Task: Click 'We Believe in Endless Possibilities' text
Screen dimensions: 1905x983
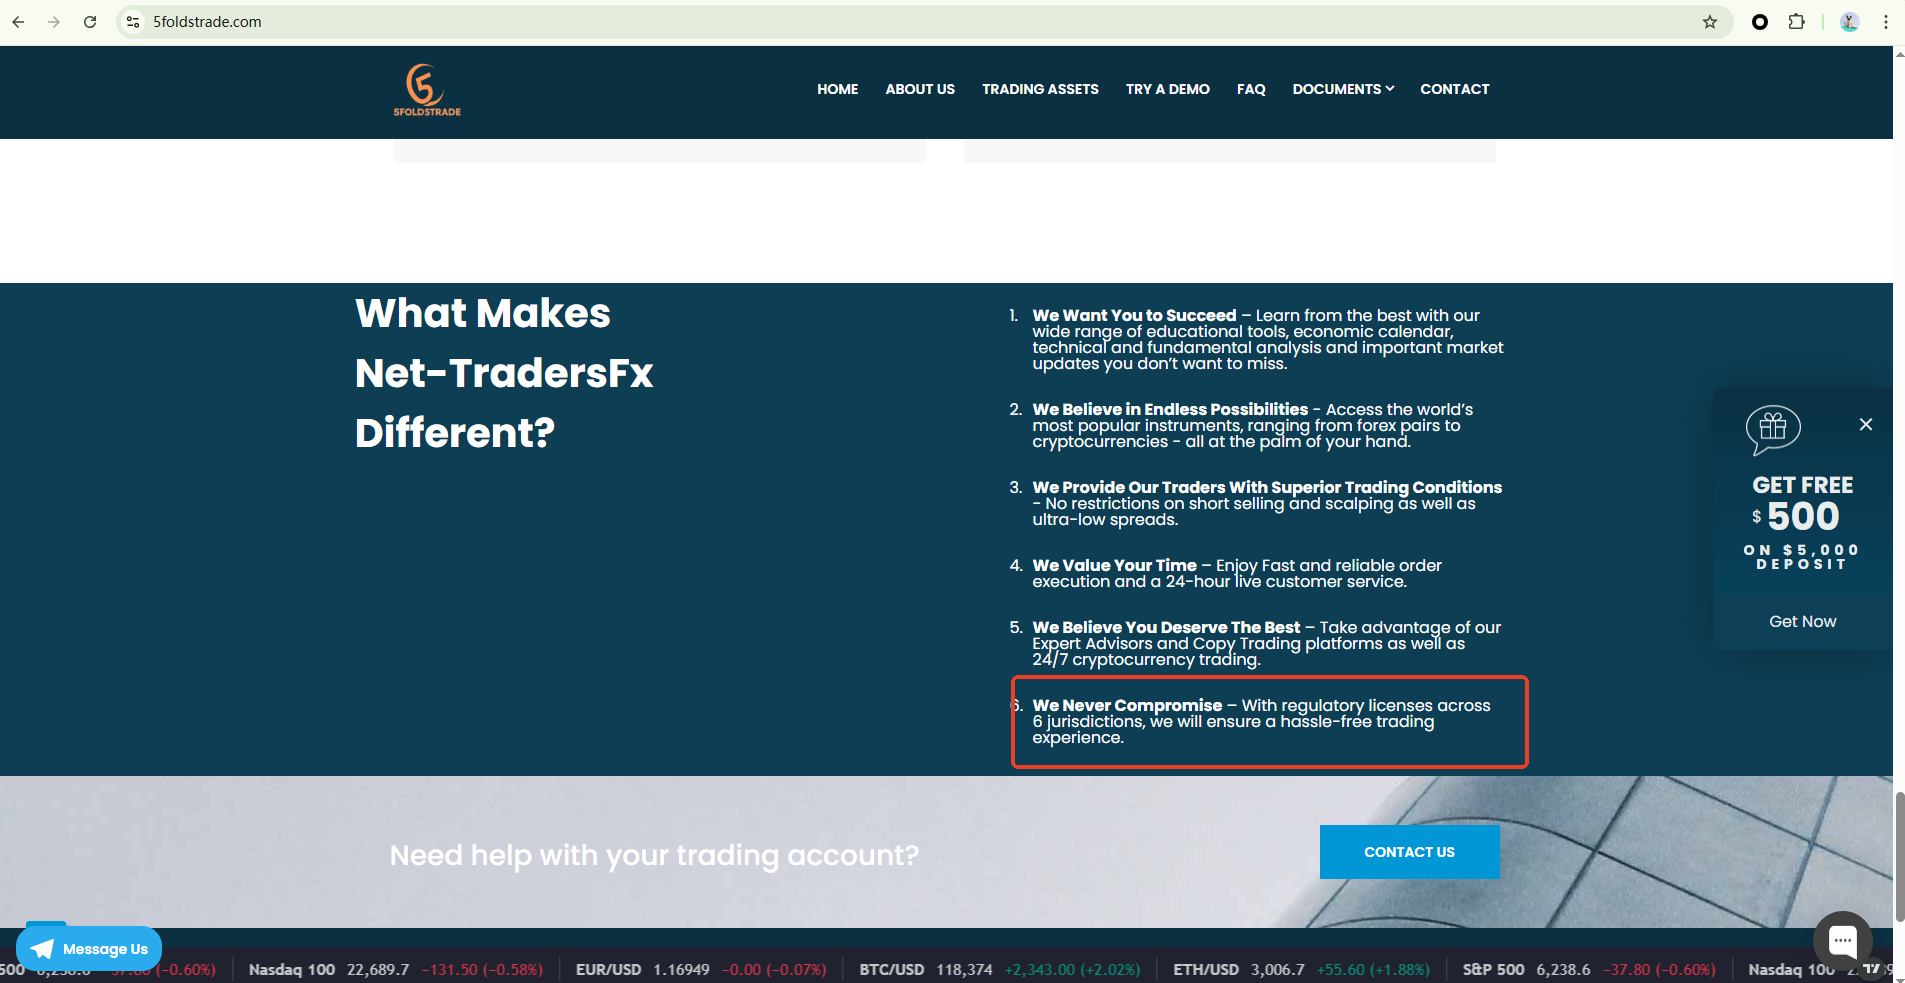Action: point(1170,409)
